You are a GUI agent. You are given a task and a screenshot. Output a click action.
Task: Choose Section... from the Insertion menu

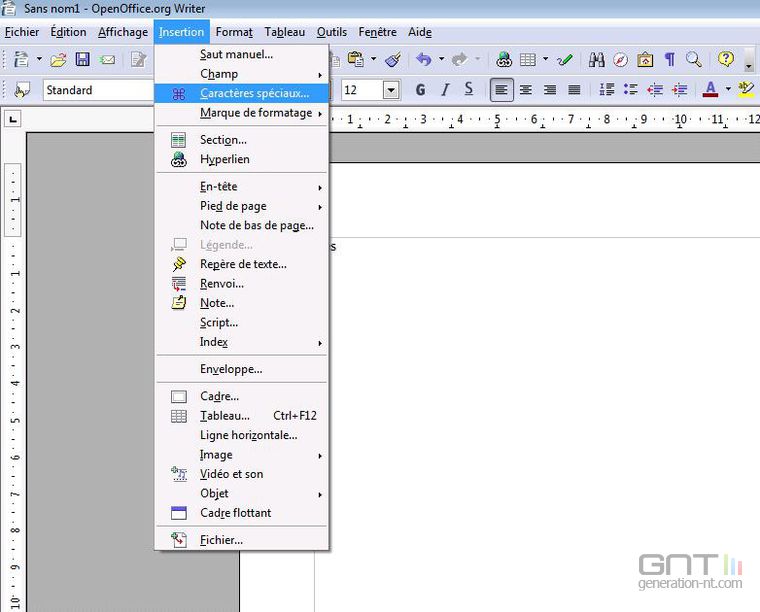(x=241, y=140)
